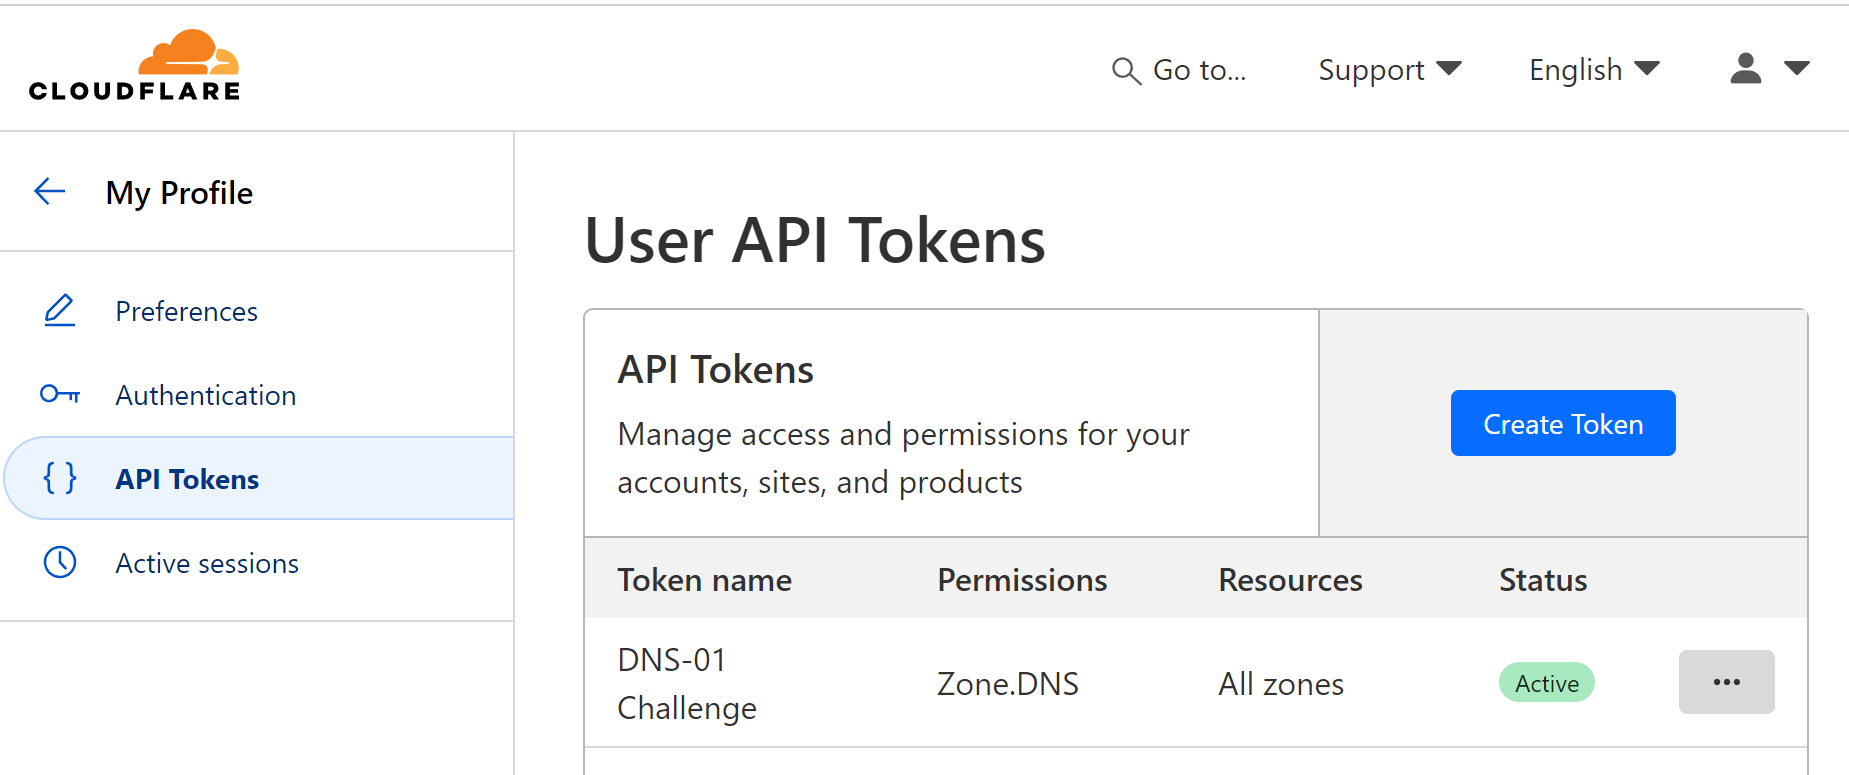Click the Resources column header

(1290, 580)
